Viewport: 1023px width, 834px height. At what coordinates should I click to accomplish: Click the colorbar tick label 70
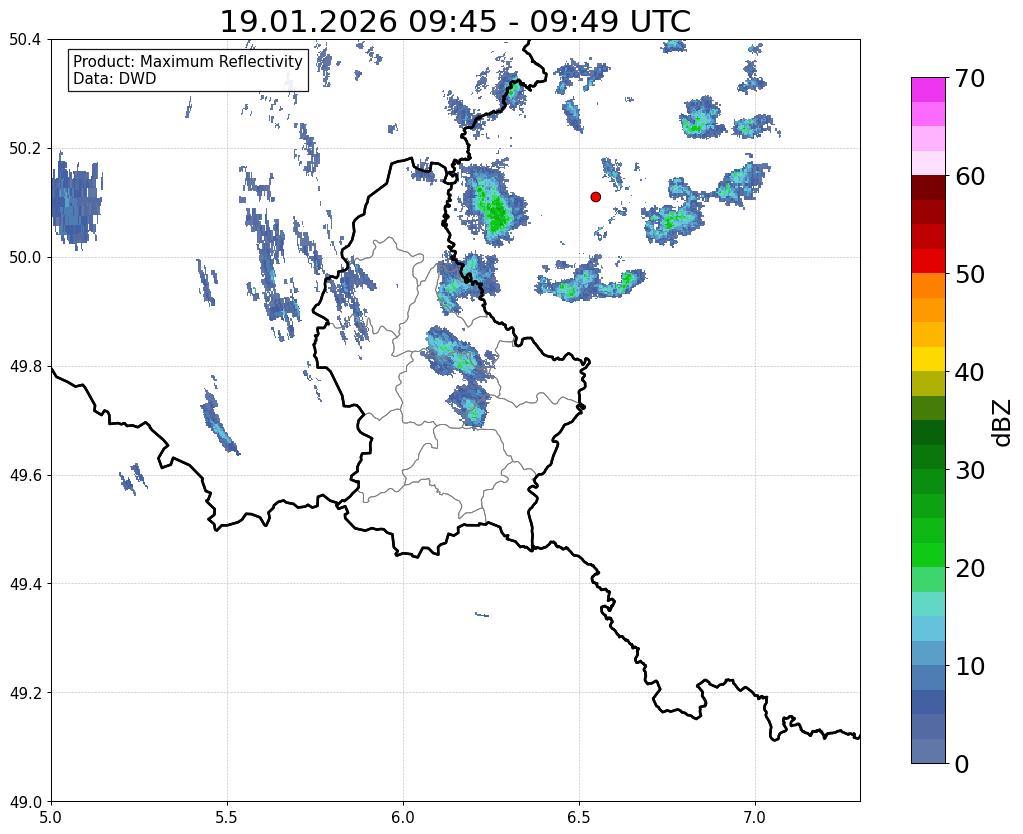point(970,78)
